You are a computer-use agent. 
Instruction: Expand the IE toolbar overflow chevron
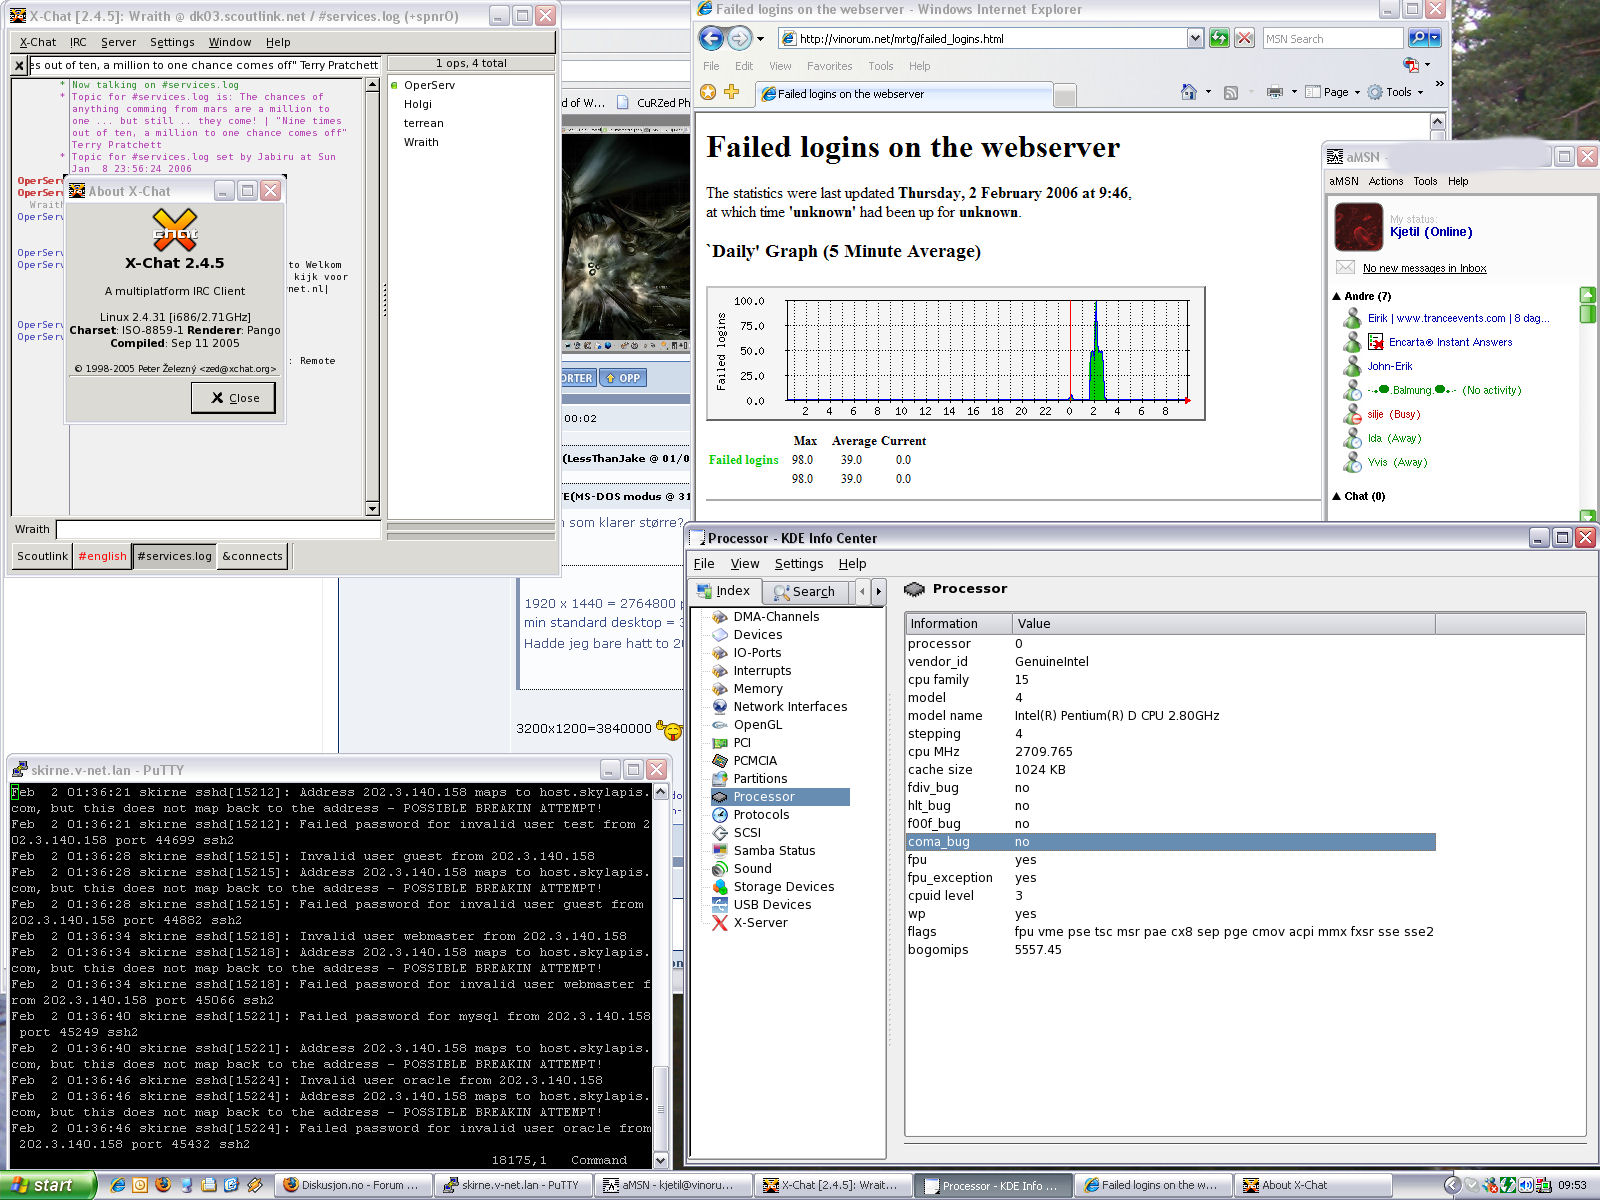[x=1439, y=84]
